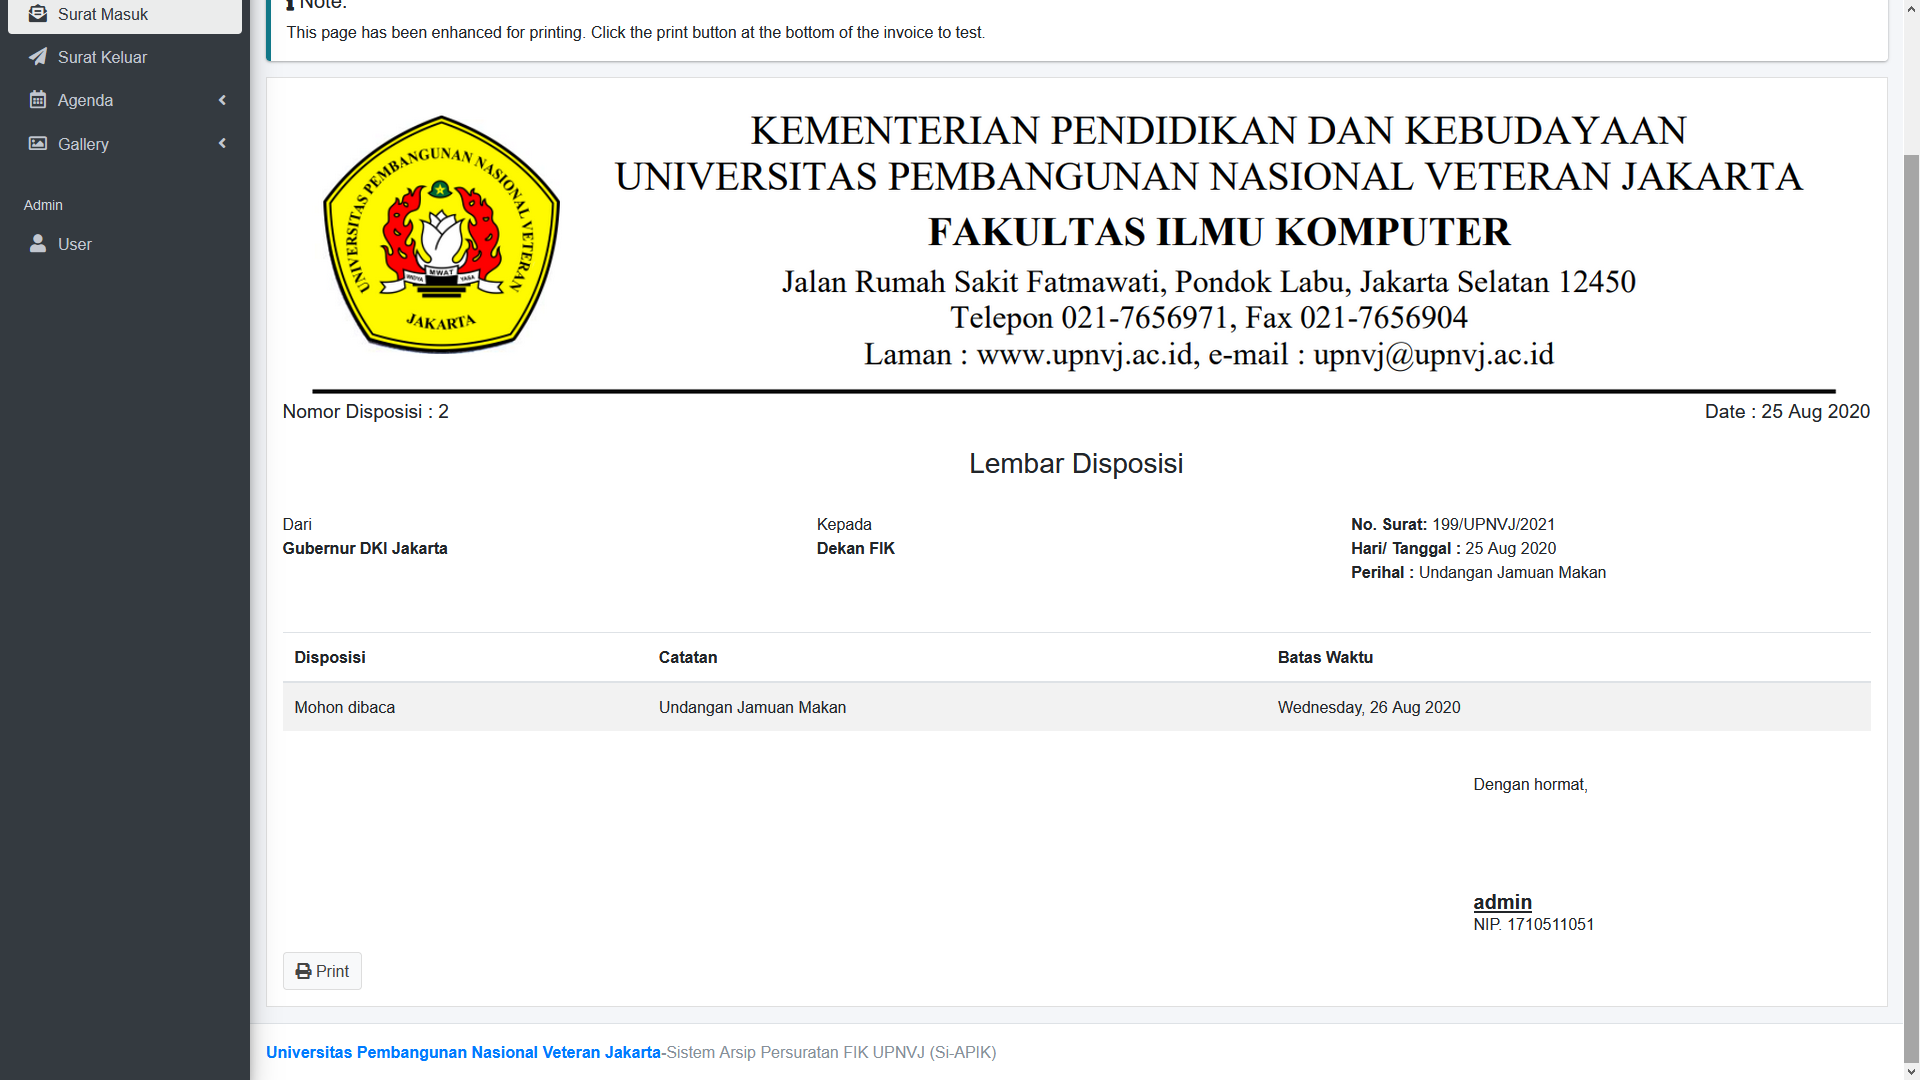
Task: Click the Gallery image icon
Action: click(38, 144)
